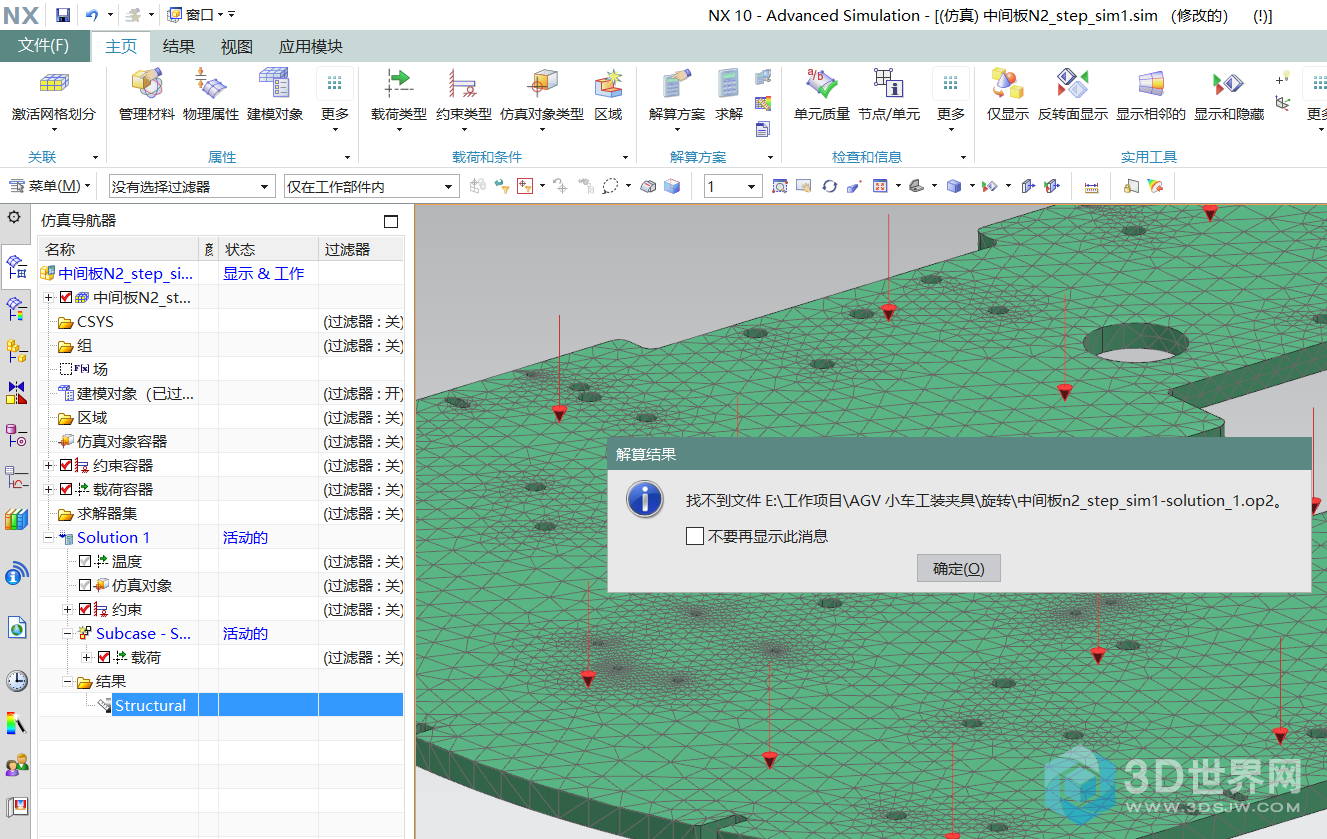The height and width of the screenshot is (839, 1327).
Task: Open the history clock sidebar tab
Action: (x=16, y=681)
